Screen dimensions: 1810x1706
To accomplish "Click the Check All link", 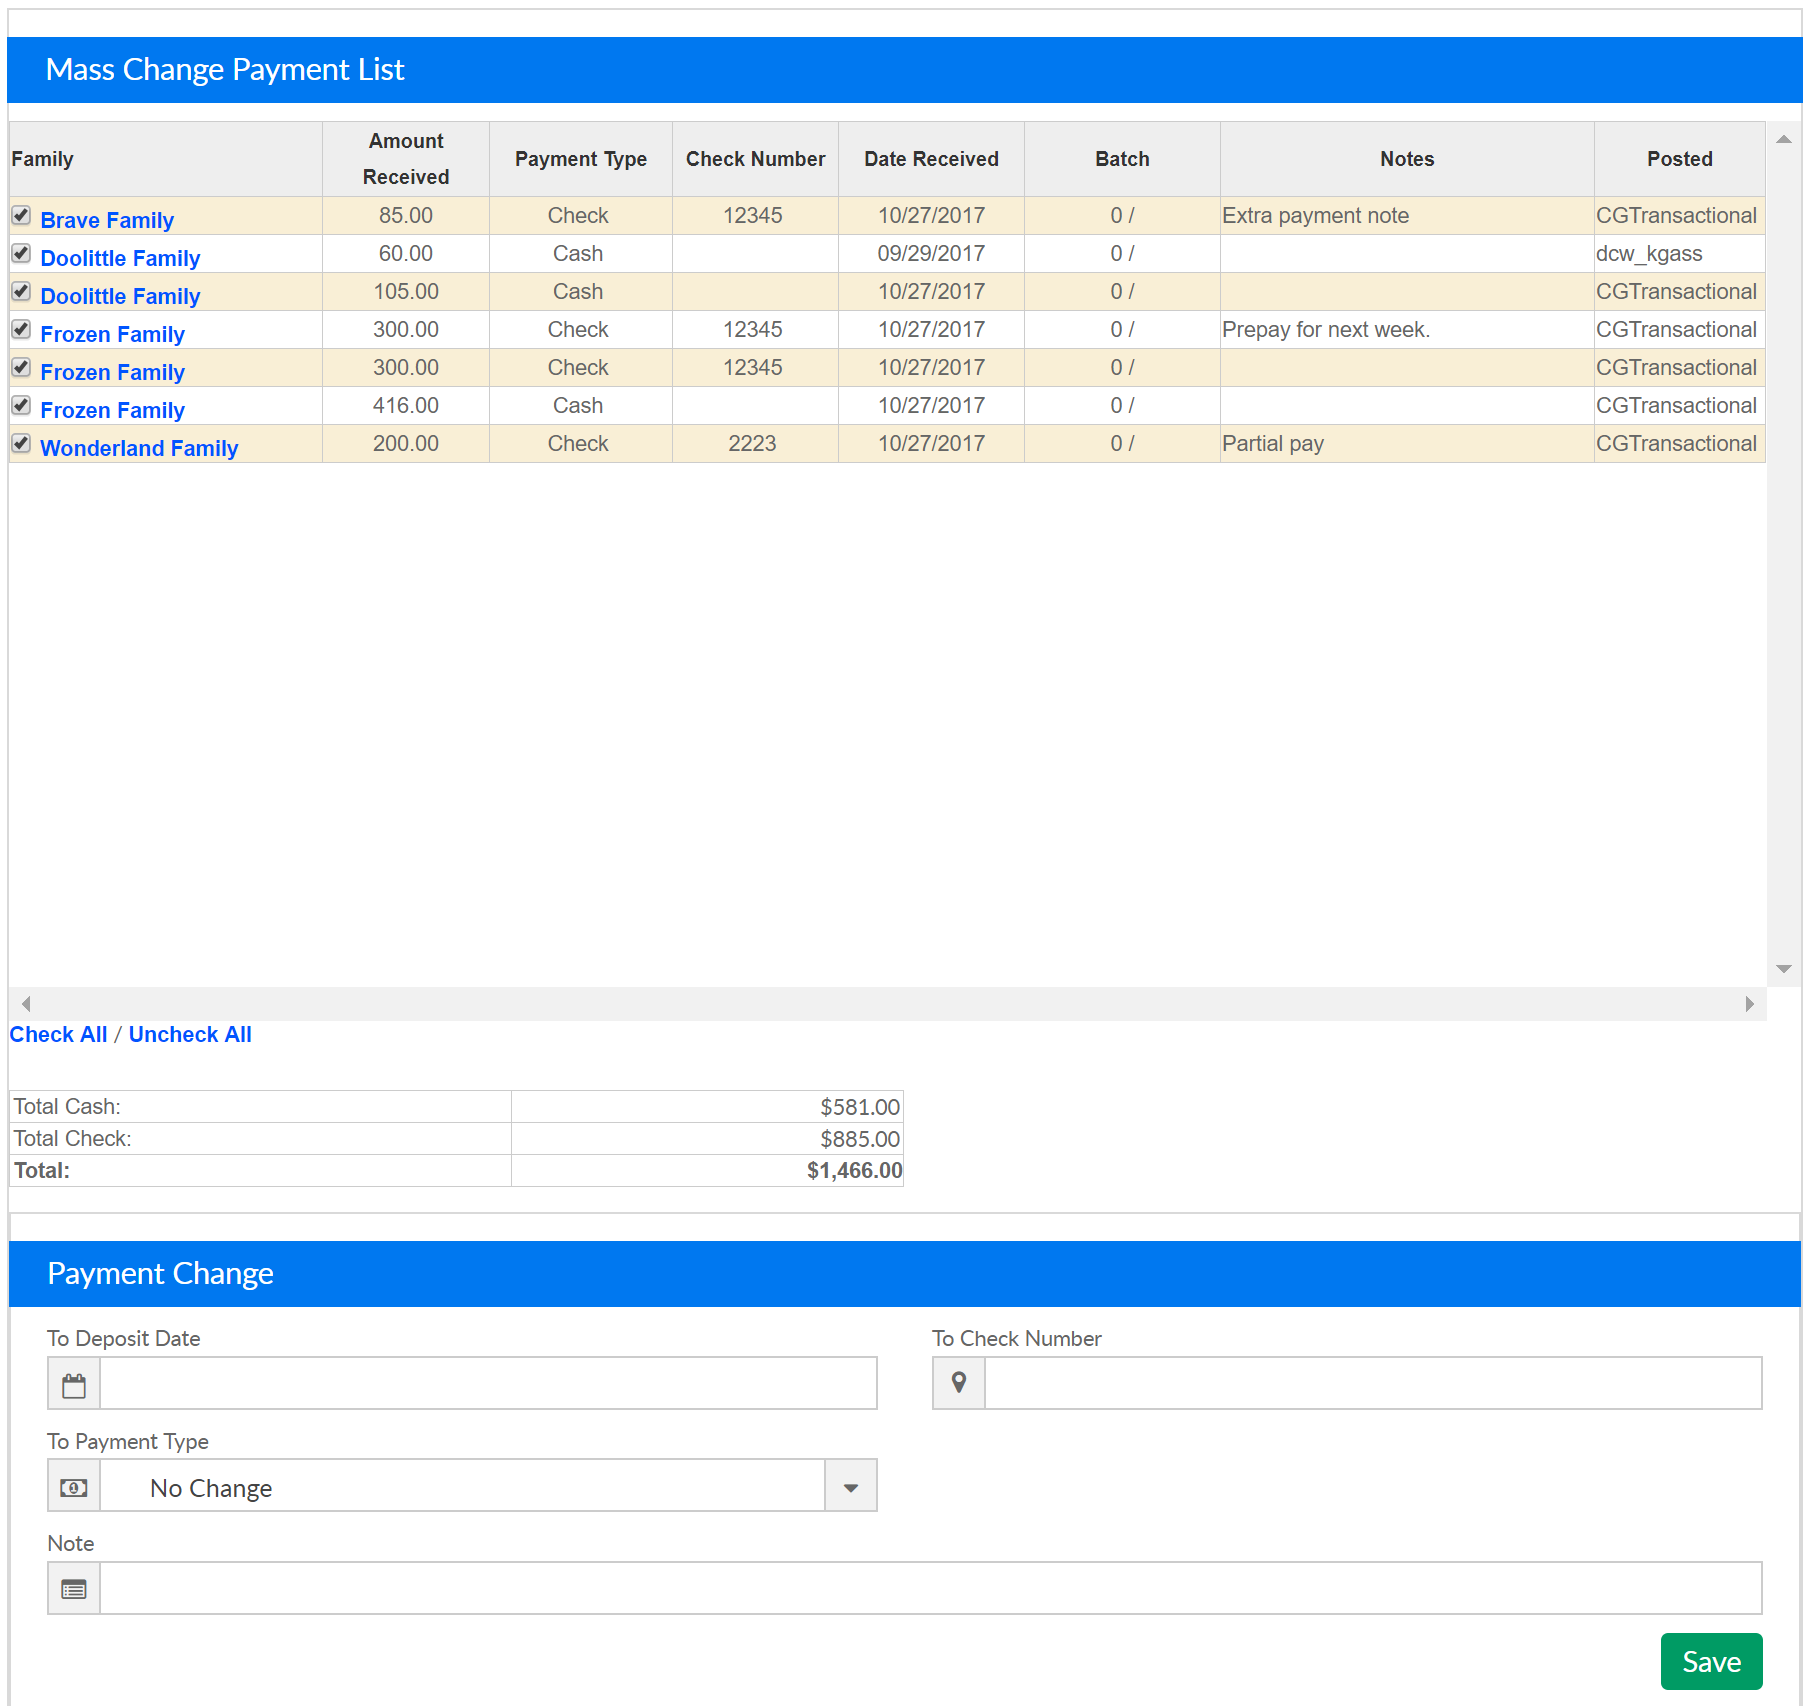I will [x=58, y=1035].
